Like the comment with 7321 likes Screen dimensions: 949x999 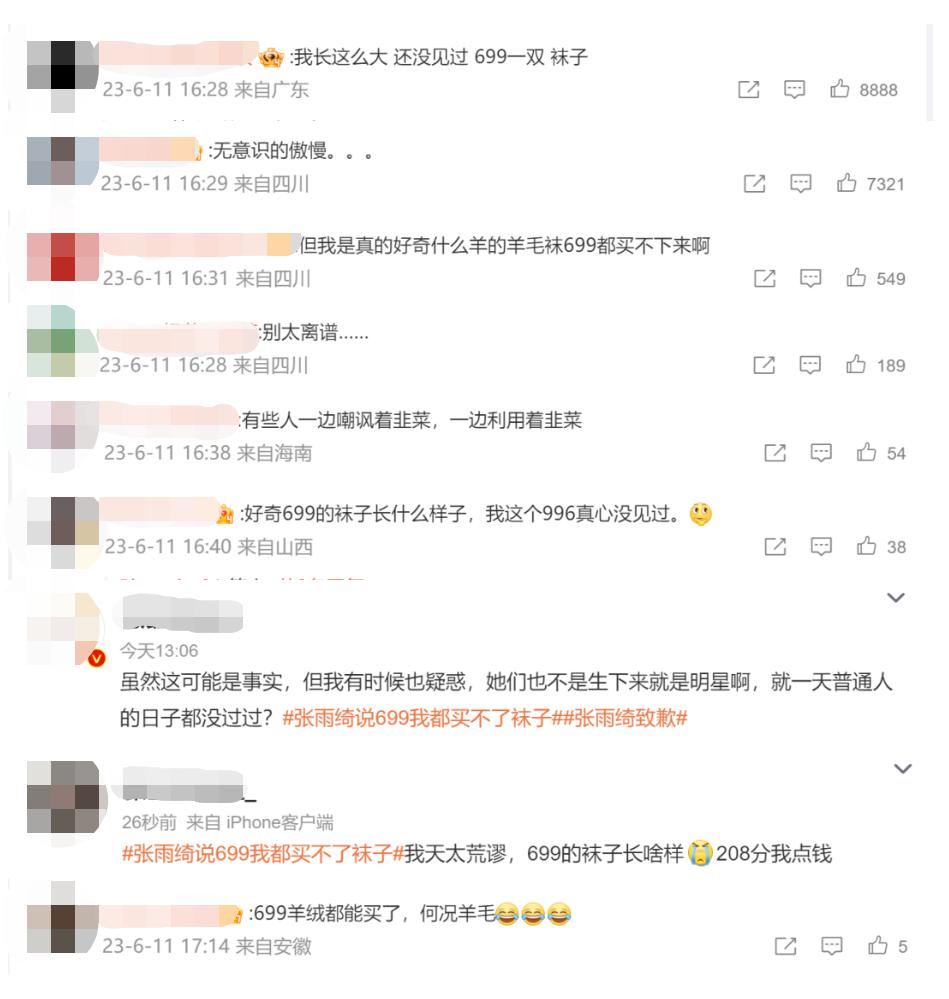click(846, 183)
